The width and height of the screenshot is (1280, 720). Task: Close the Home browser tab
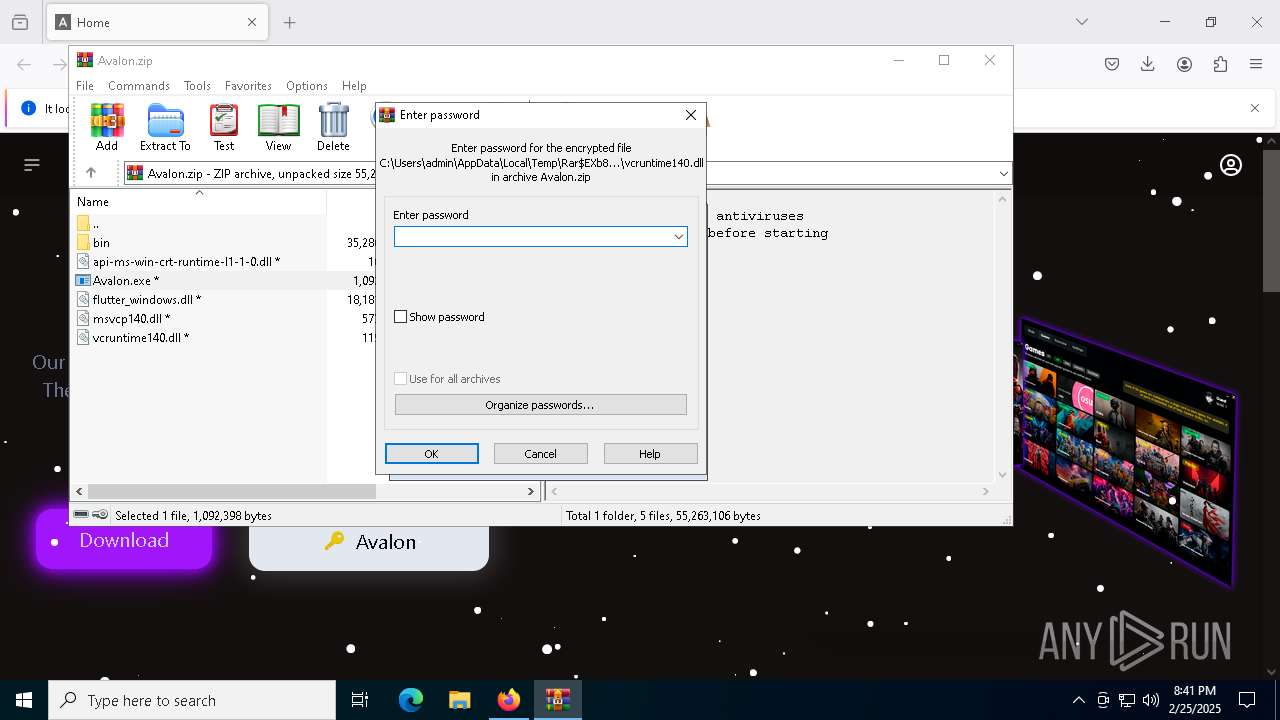(x=252, y=22)
